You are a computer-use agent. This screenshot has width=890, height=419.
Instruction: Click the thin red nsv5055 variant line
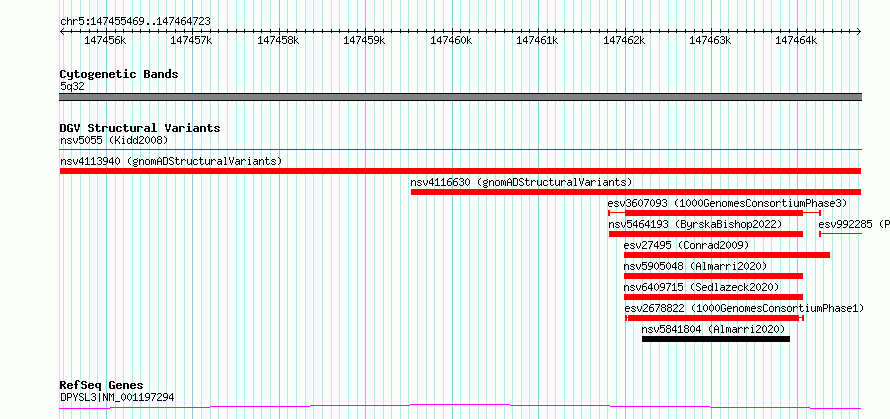(460, 150)
